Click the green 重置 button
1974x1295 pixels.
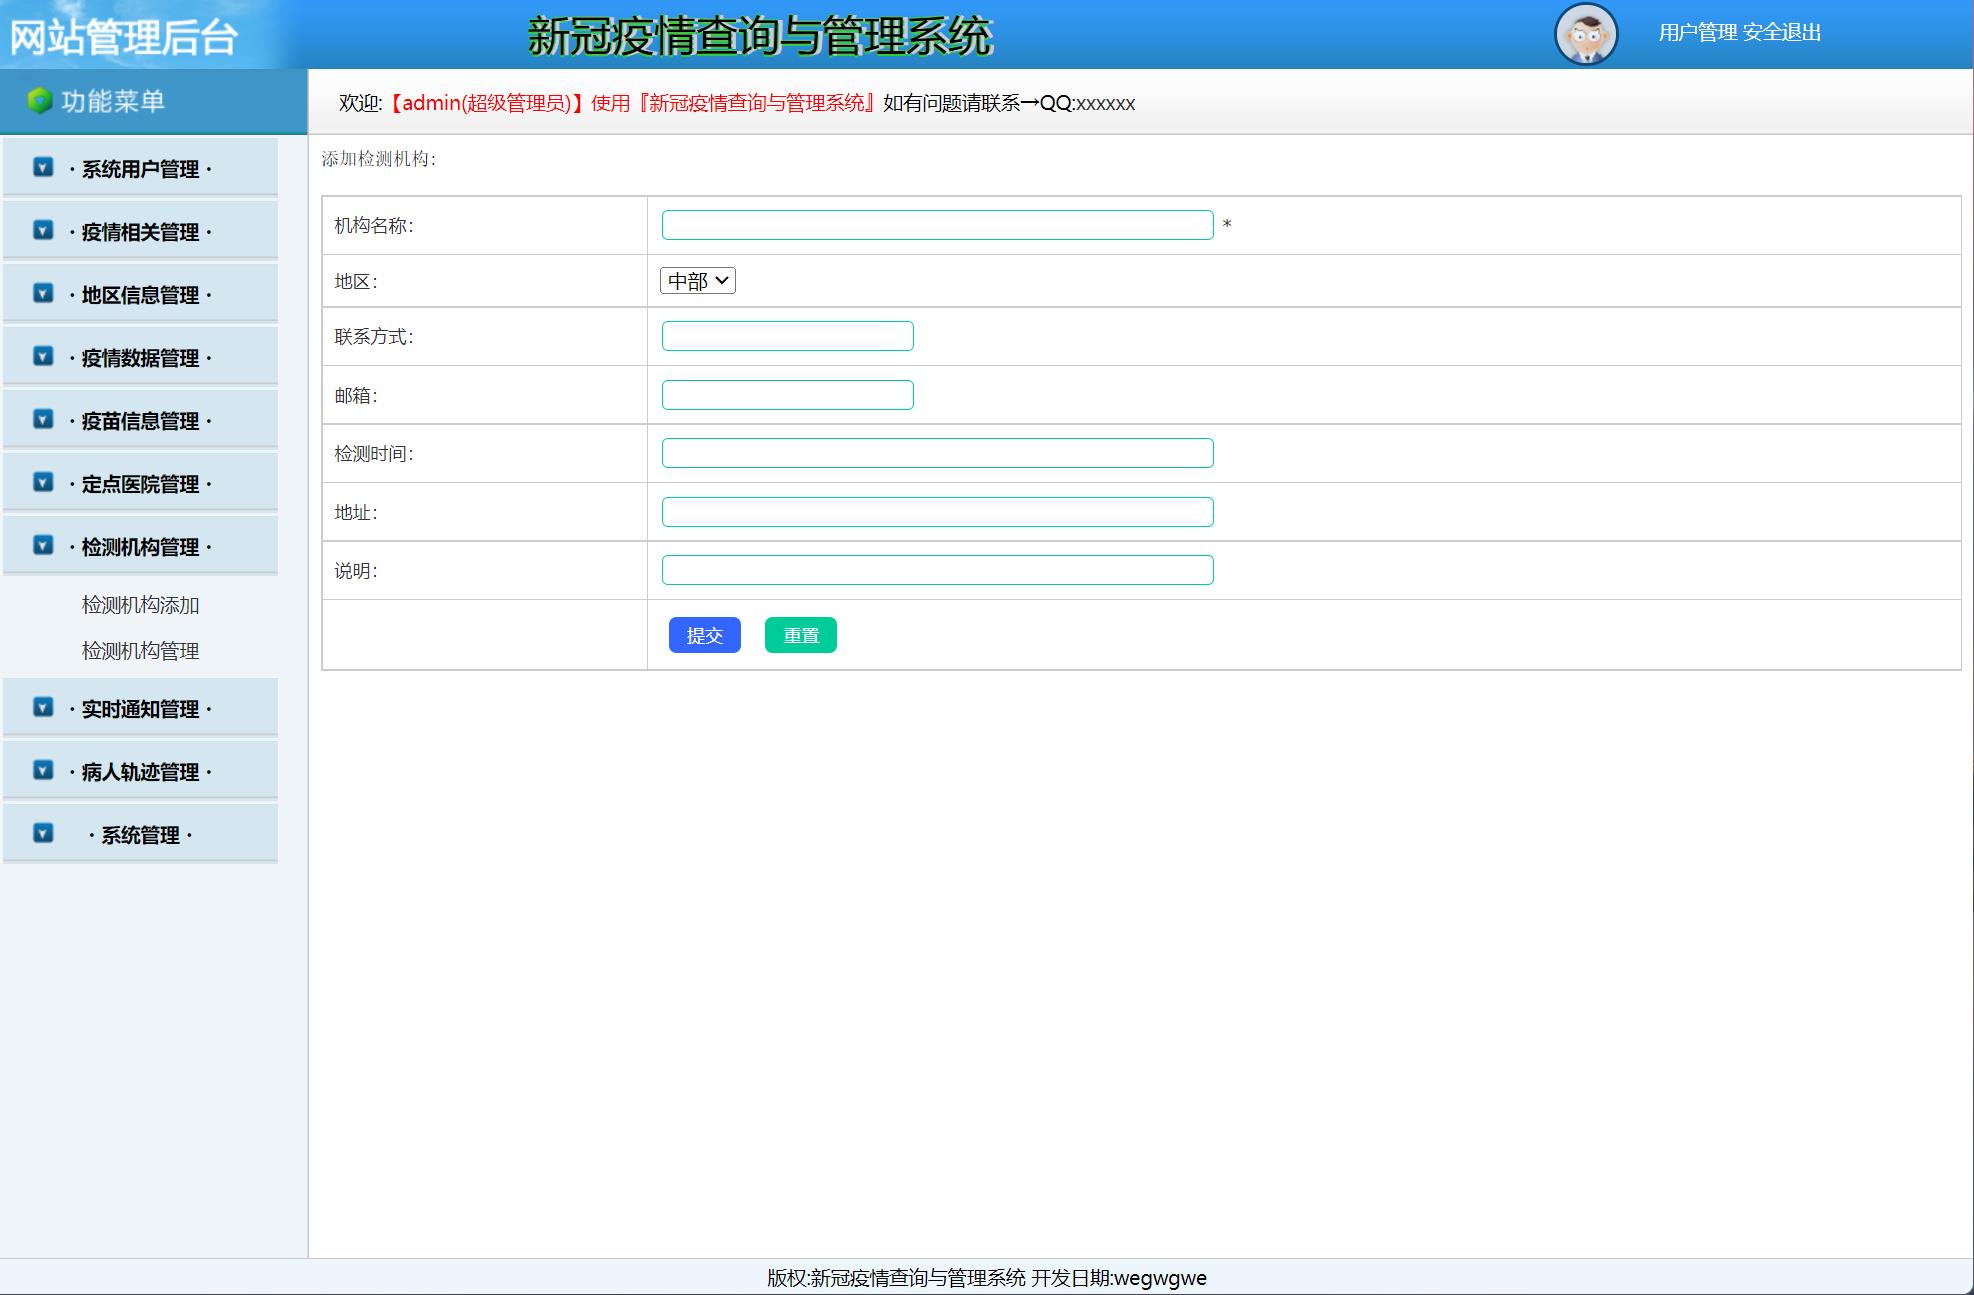[x=800, y=635]
